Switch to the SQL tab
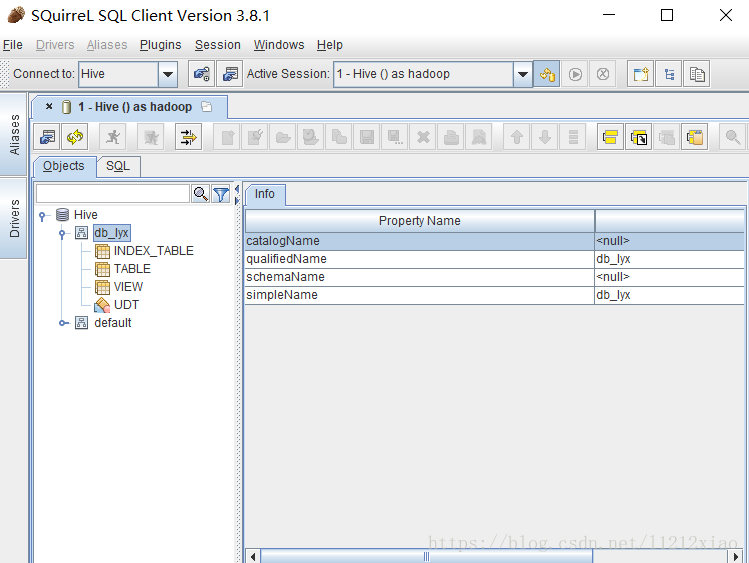This screenshot has height=563, width=749. click(x=118, y=166)
